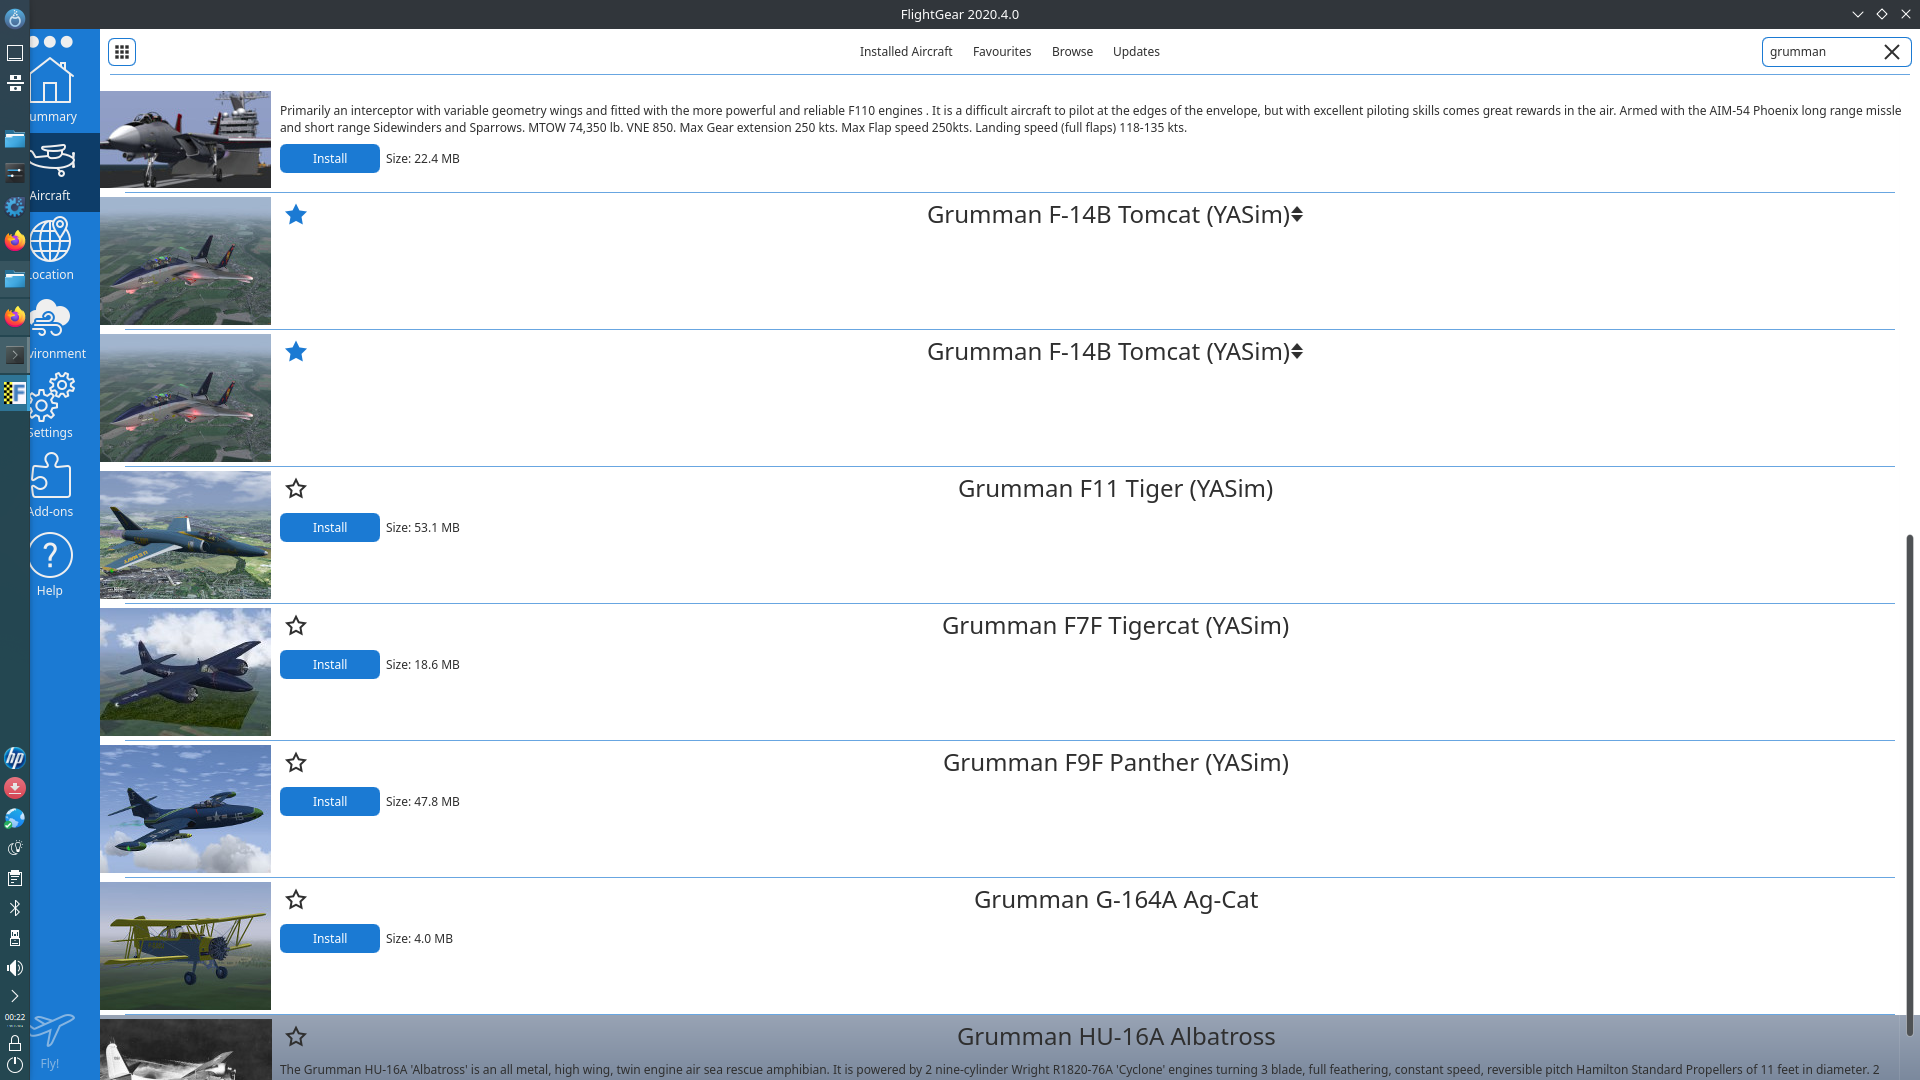Select the Location globe icon
This screenshot has height=1080, width=1920.
51,240
